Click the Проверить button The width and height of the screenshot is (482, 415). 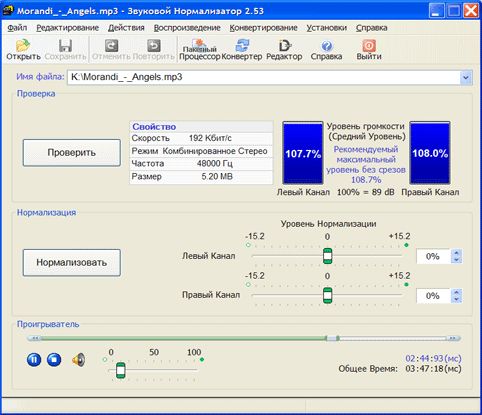tap(72, 153)
